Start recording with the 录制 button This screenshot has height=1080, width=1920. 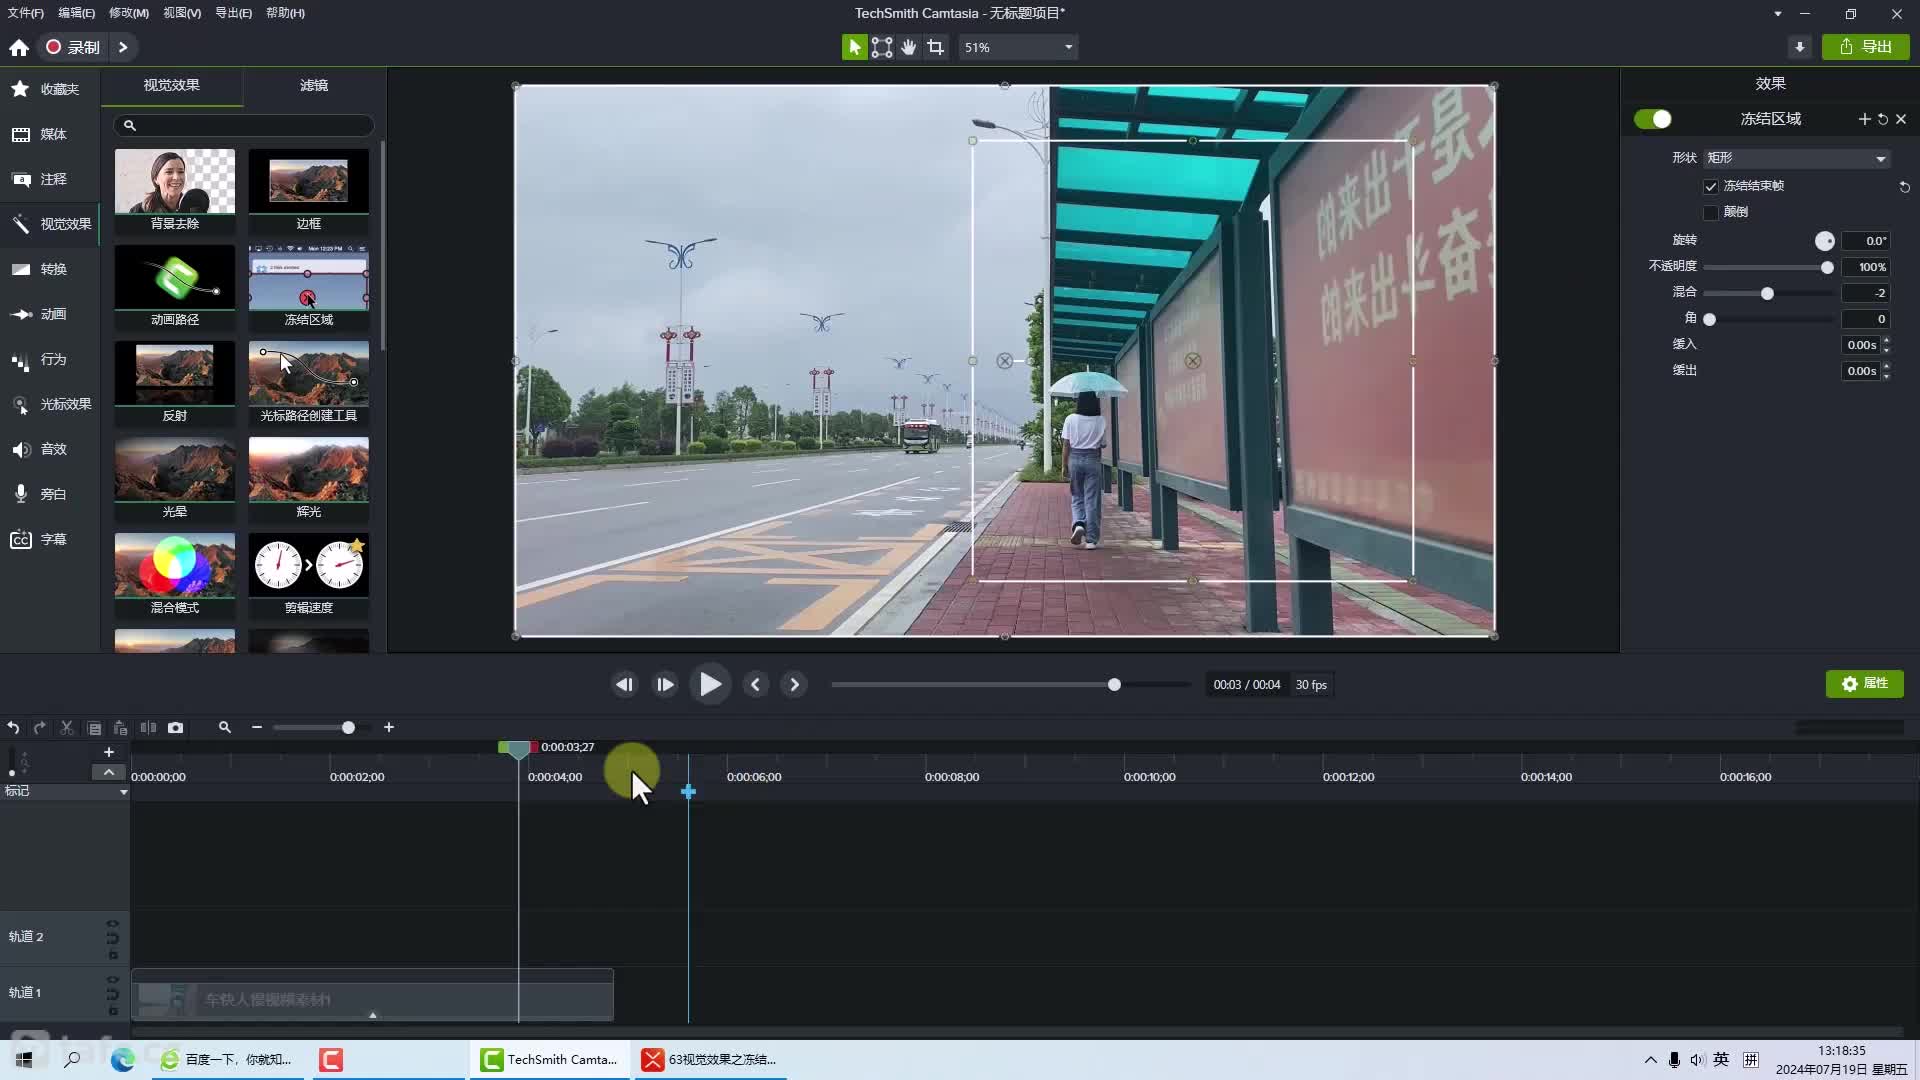(x=73, y=47)
